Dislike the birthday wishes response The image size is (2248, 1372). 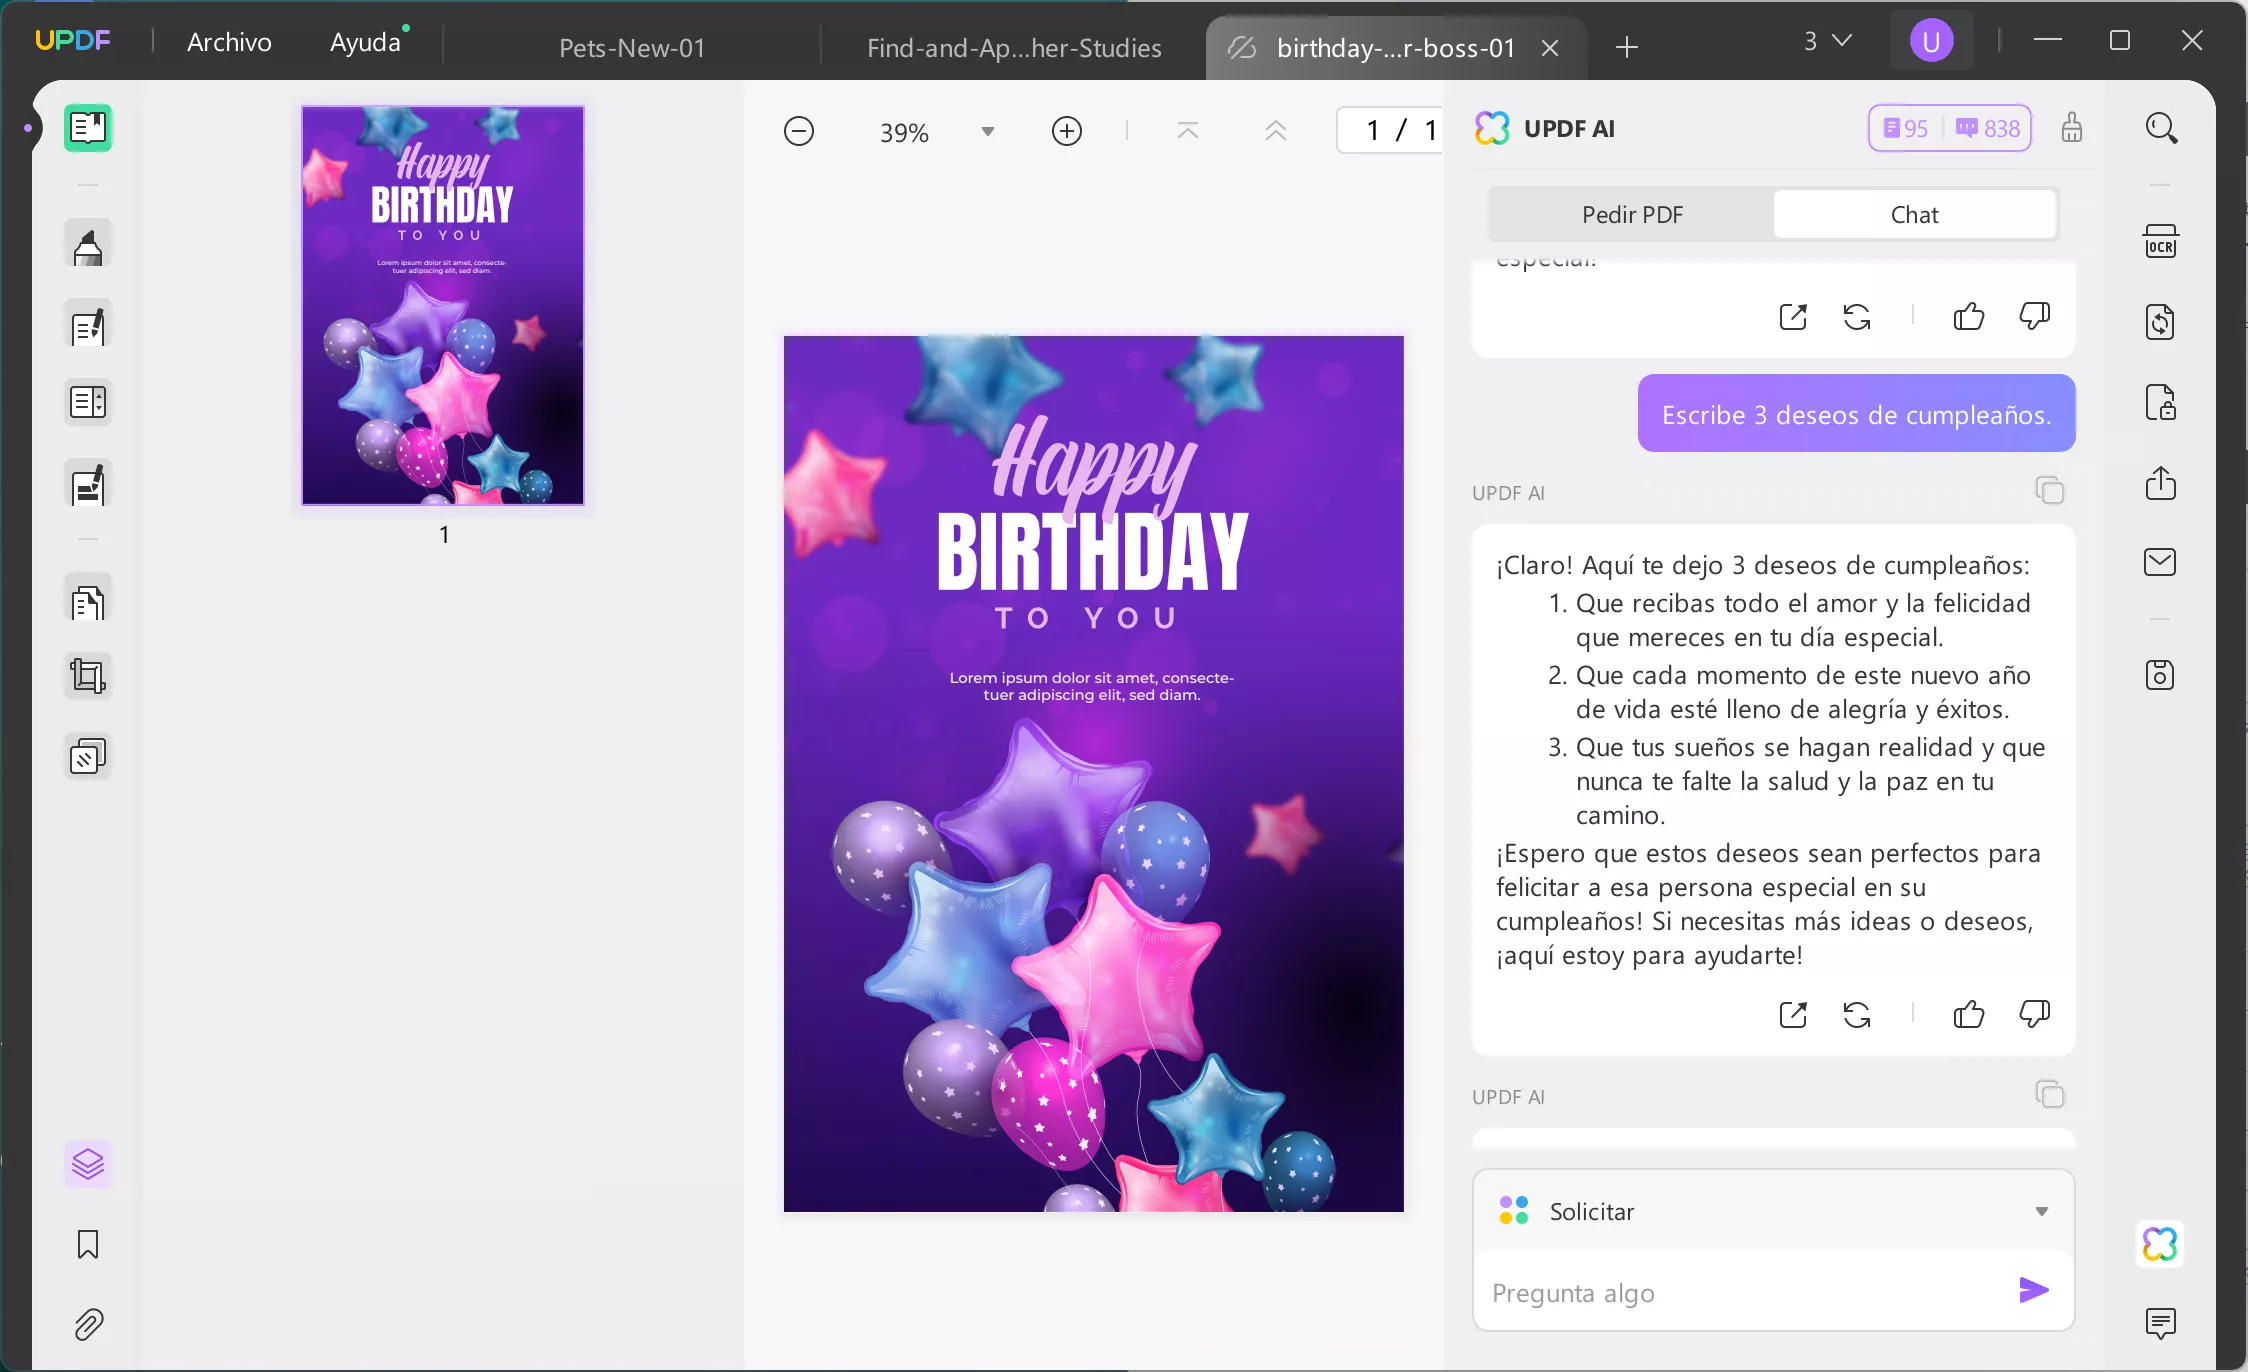(x=2034, y=1015)
